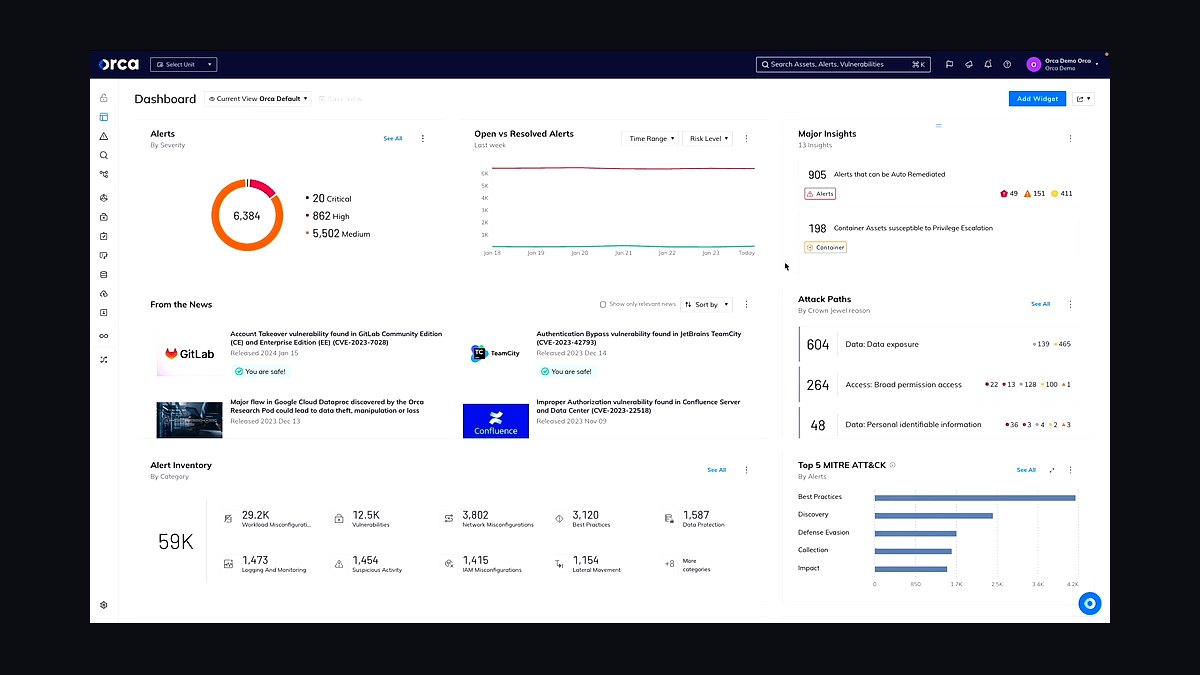
Task: Open the Major Insights three-dot menu
Action: [1070, 139]
